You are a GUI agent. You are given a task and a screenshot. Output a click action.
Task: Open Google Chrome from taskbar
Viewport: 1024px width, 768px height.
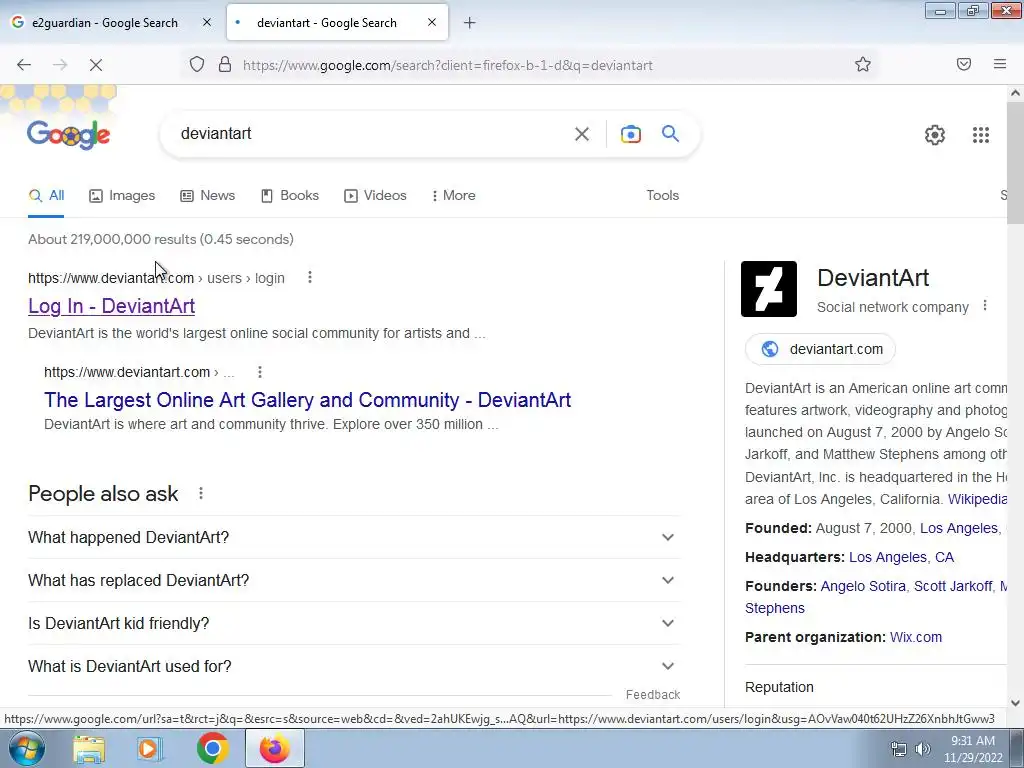tap(212, 748)
